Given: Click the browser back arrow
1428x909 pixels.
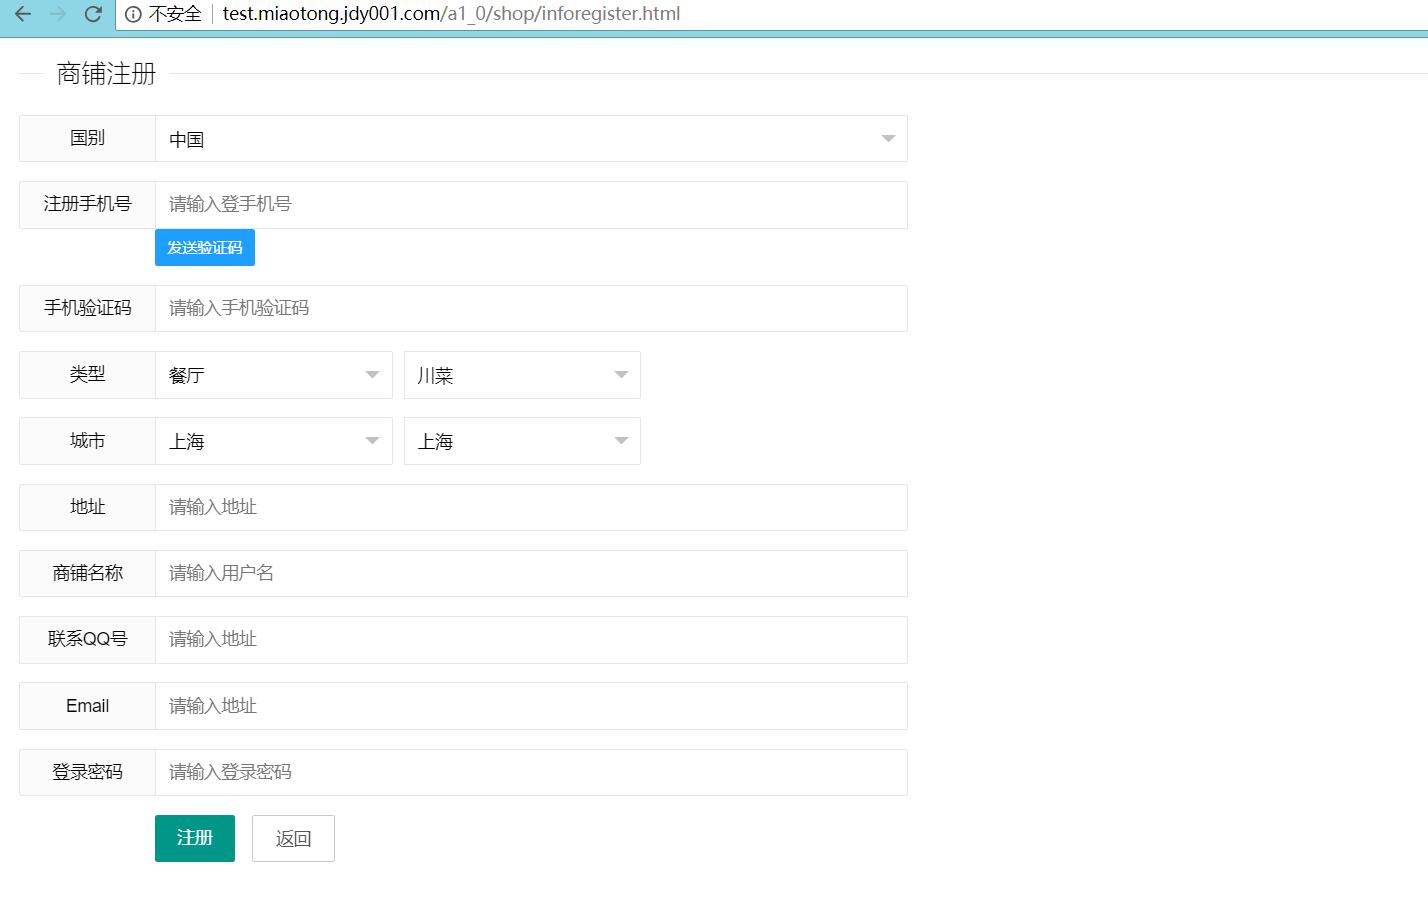Looking at the screenshot, I should click(23, 14).
